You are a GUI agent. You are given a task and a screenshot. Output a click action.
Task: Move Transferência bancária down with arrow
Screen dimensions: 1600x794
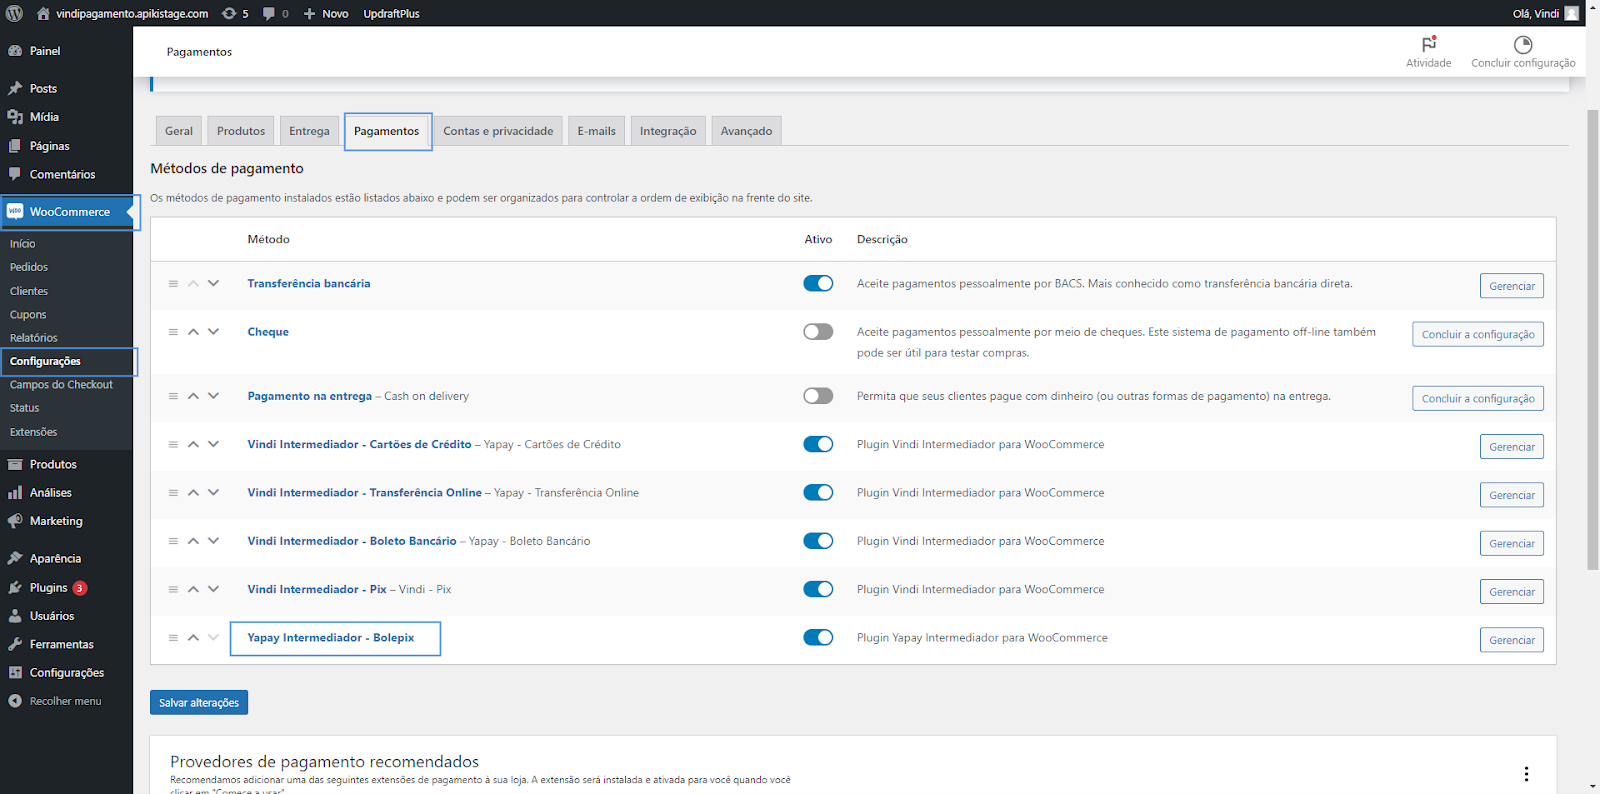pos(213,284)
